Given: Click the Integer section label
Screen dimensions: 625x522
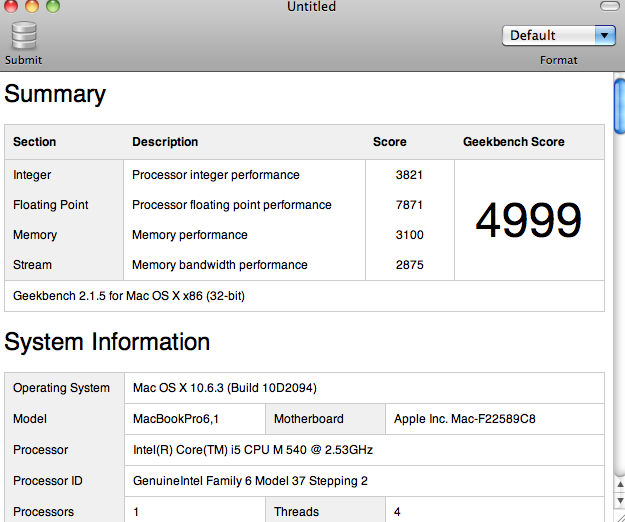Looking at the screenshot, I should tap(32, 175).
